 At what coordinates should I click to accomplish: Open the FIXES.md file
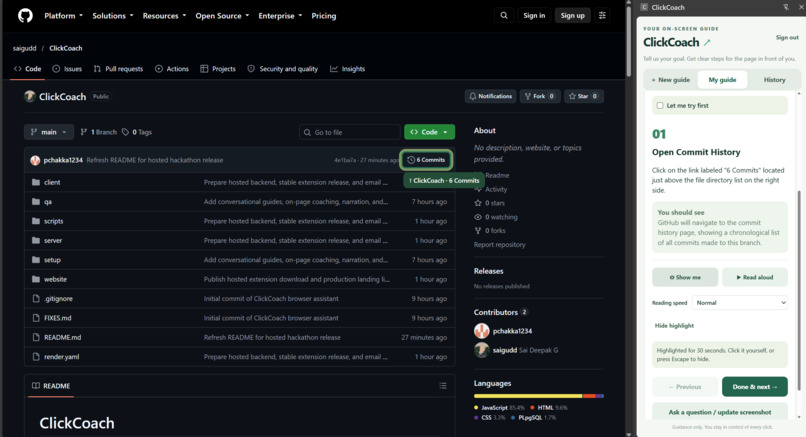58,318
